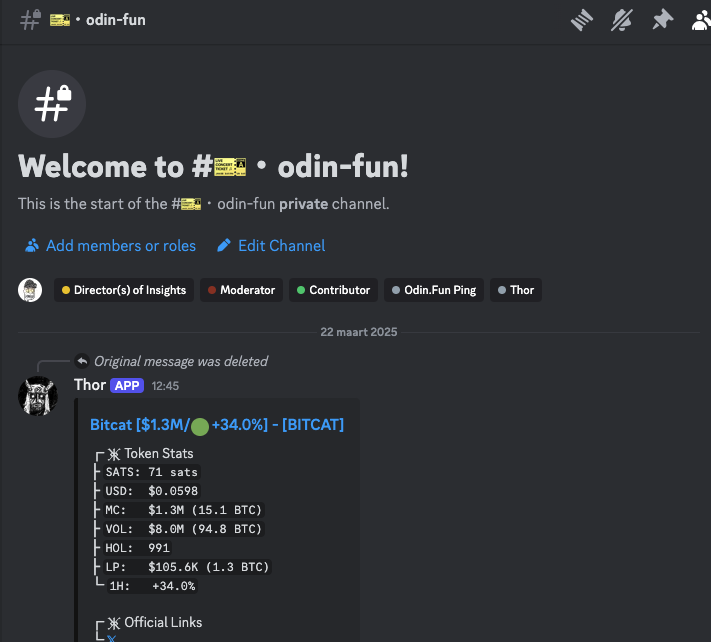Click the odin-fun channel name in header
Screen dimensions: 711x642
tap(116, 20)
